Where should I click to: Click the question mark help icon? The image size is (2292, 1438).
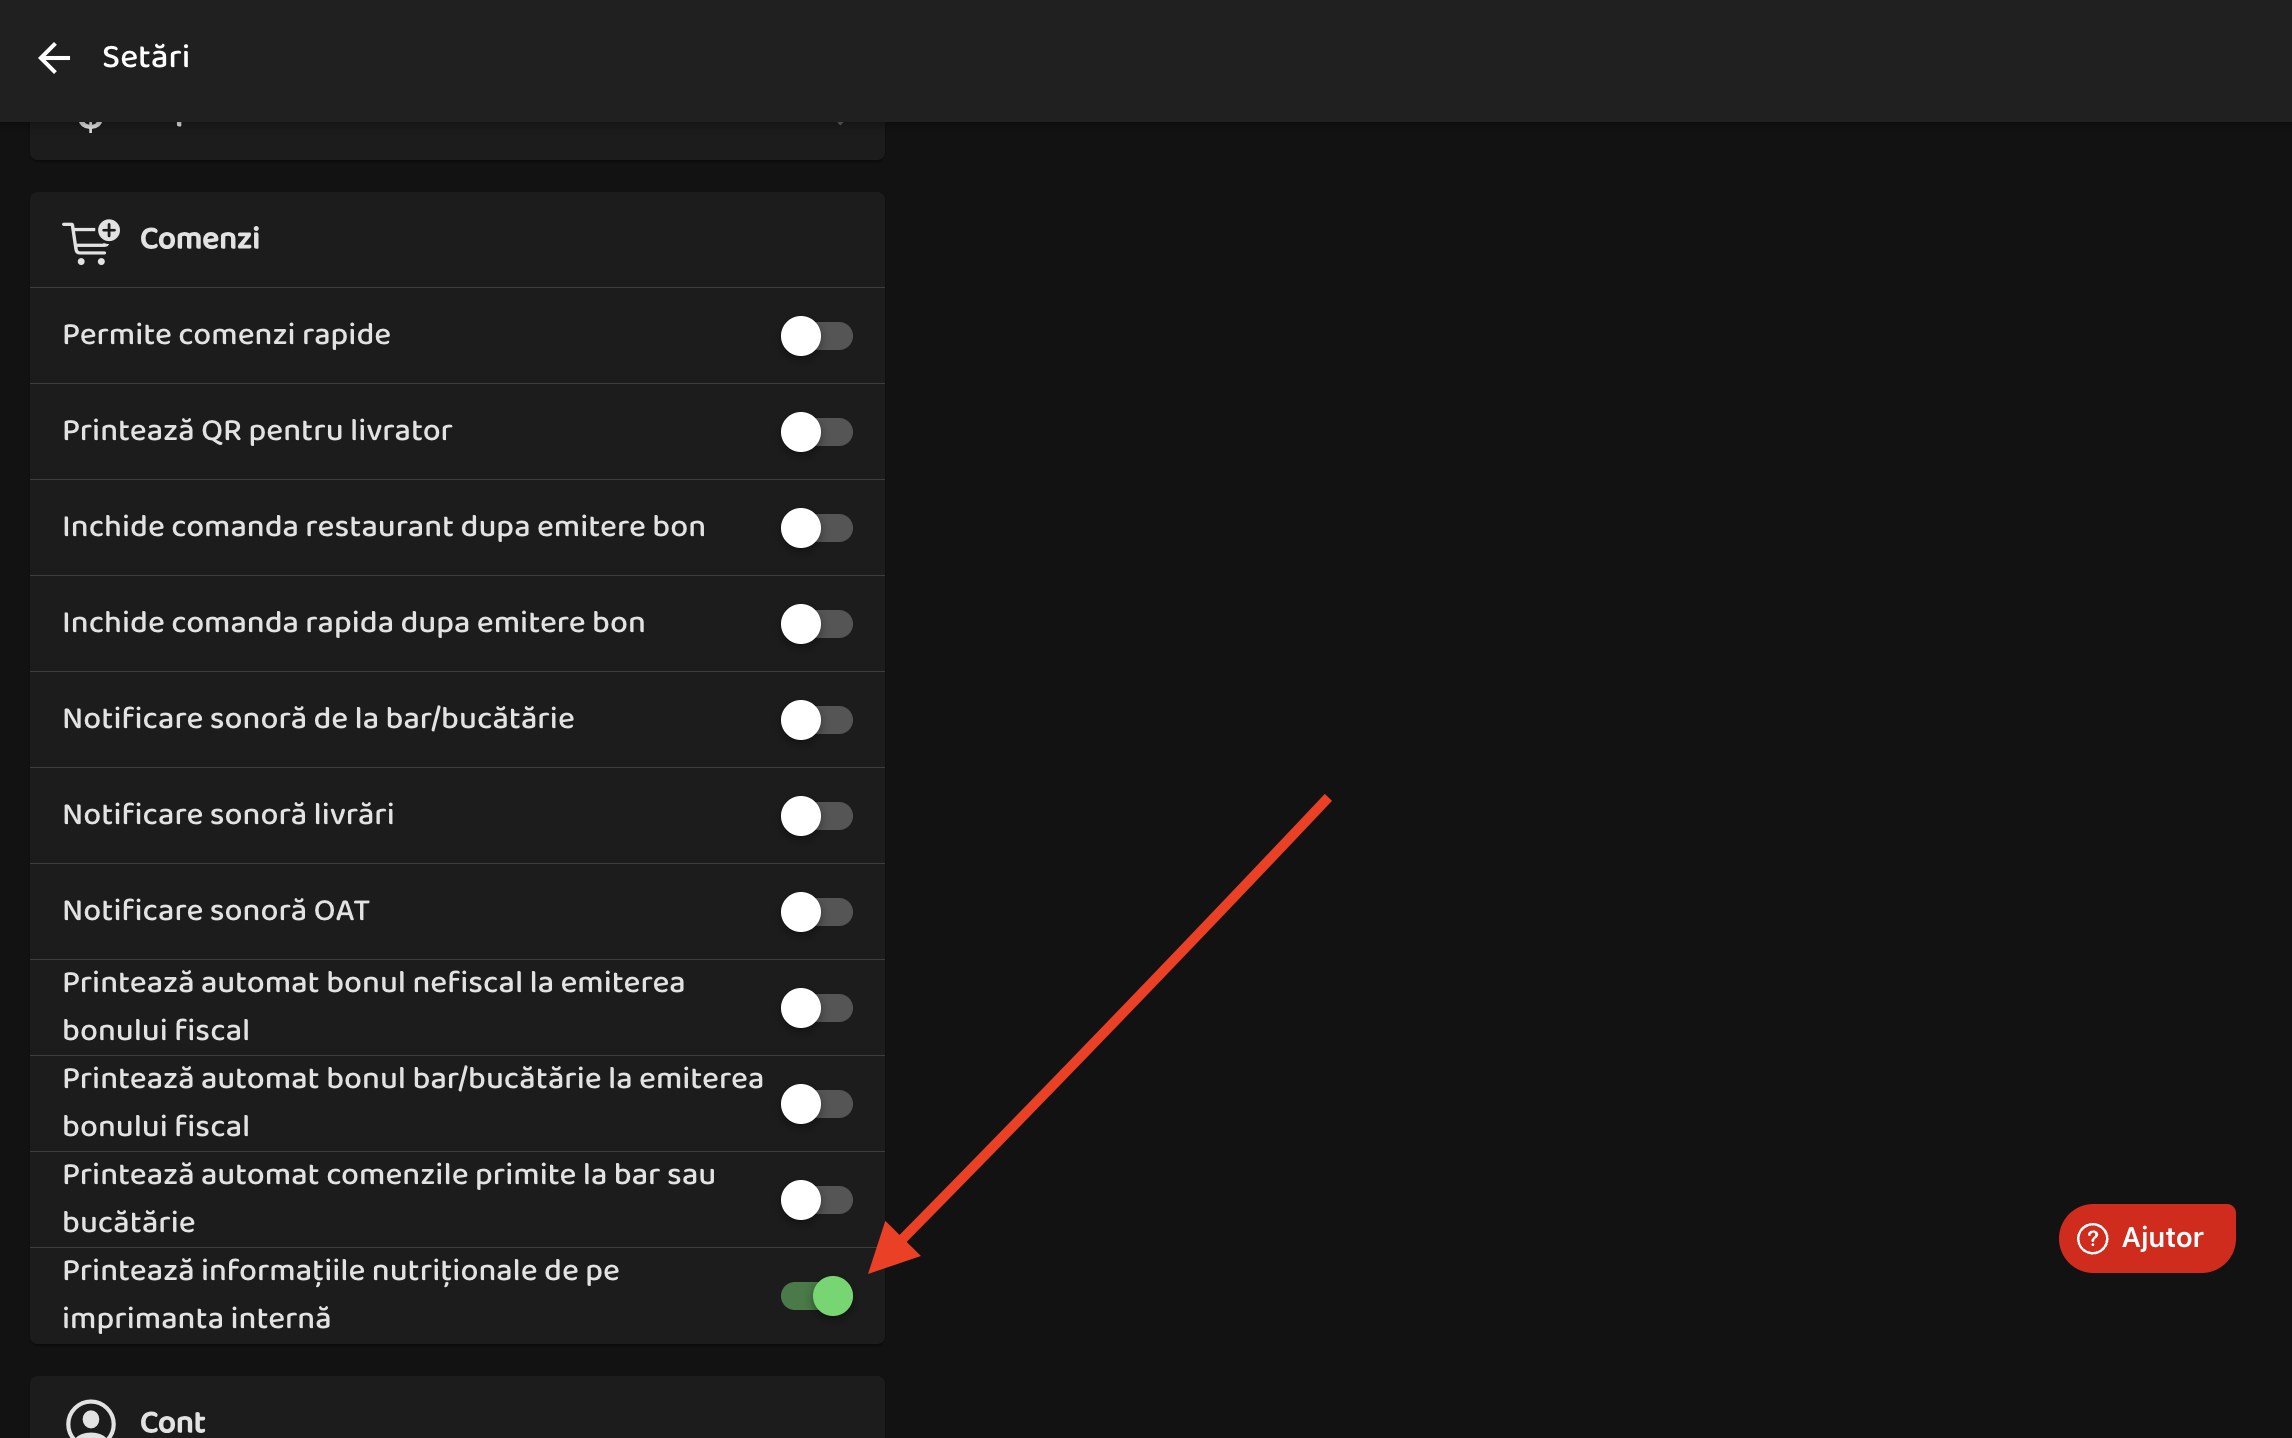(2092, 1238)
